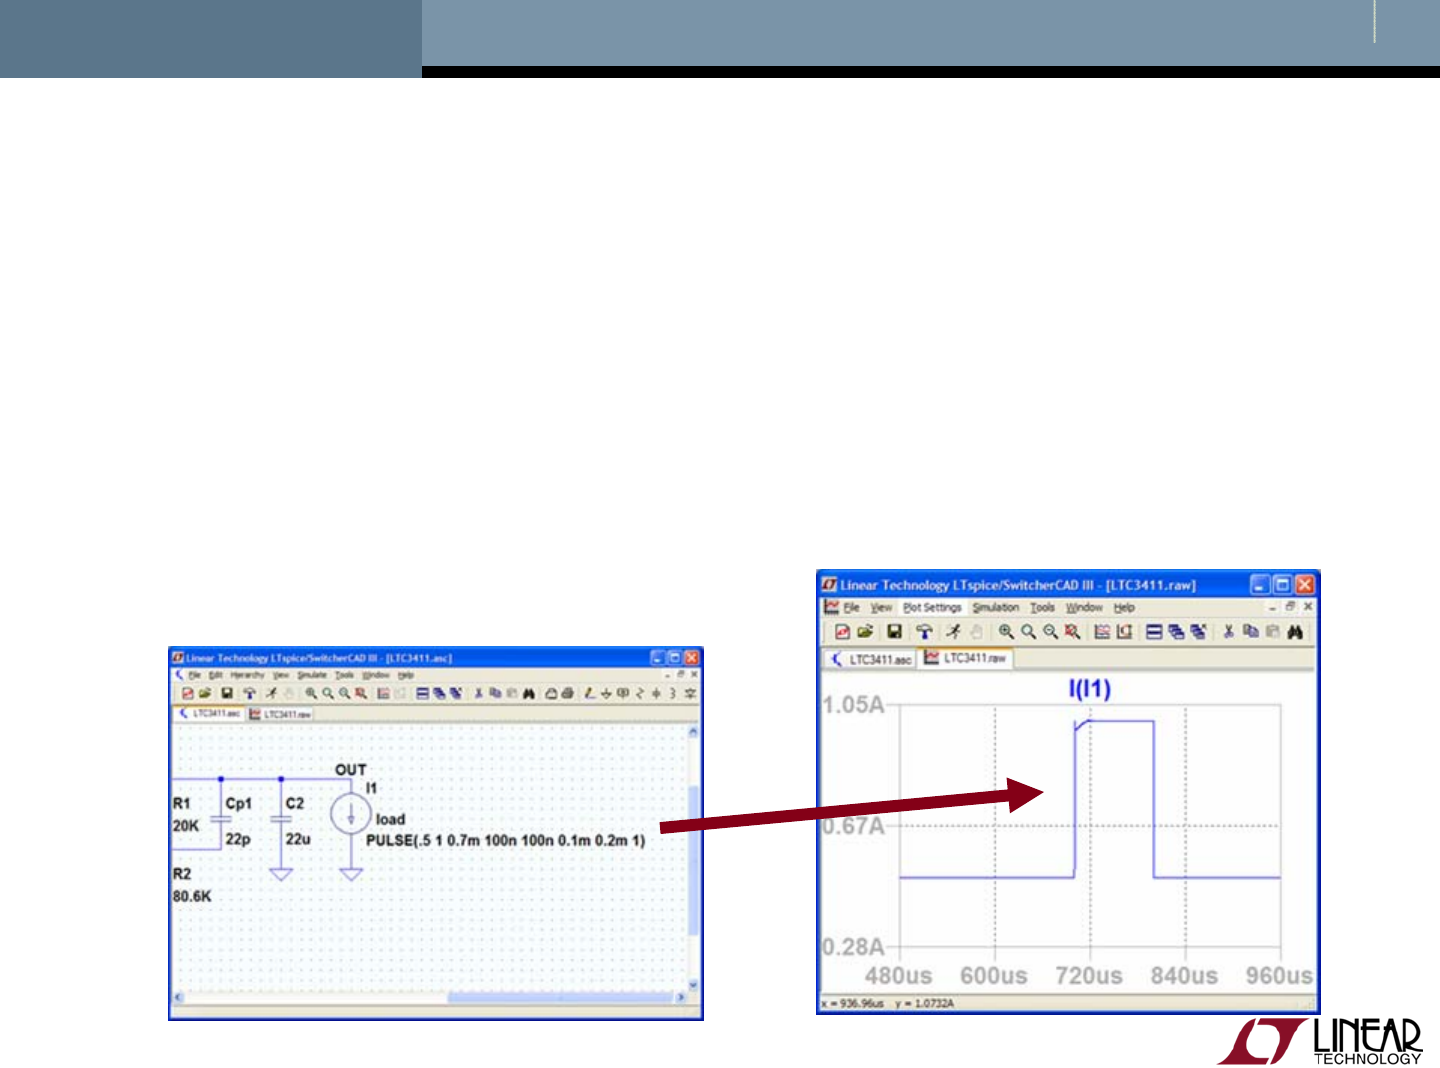Open the Simulation menu in the waveform window
This screenshot has width=1440, height=1068.
pyautogui.click(x=996, y=607)
